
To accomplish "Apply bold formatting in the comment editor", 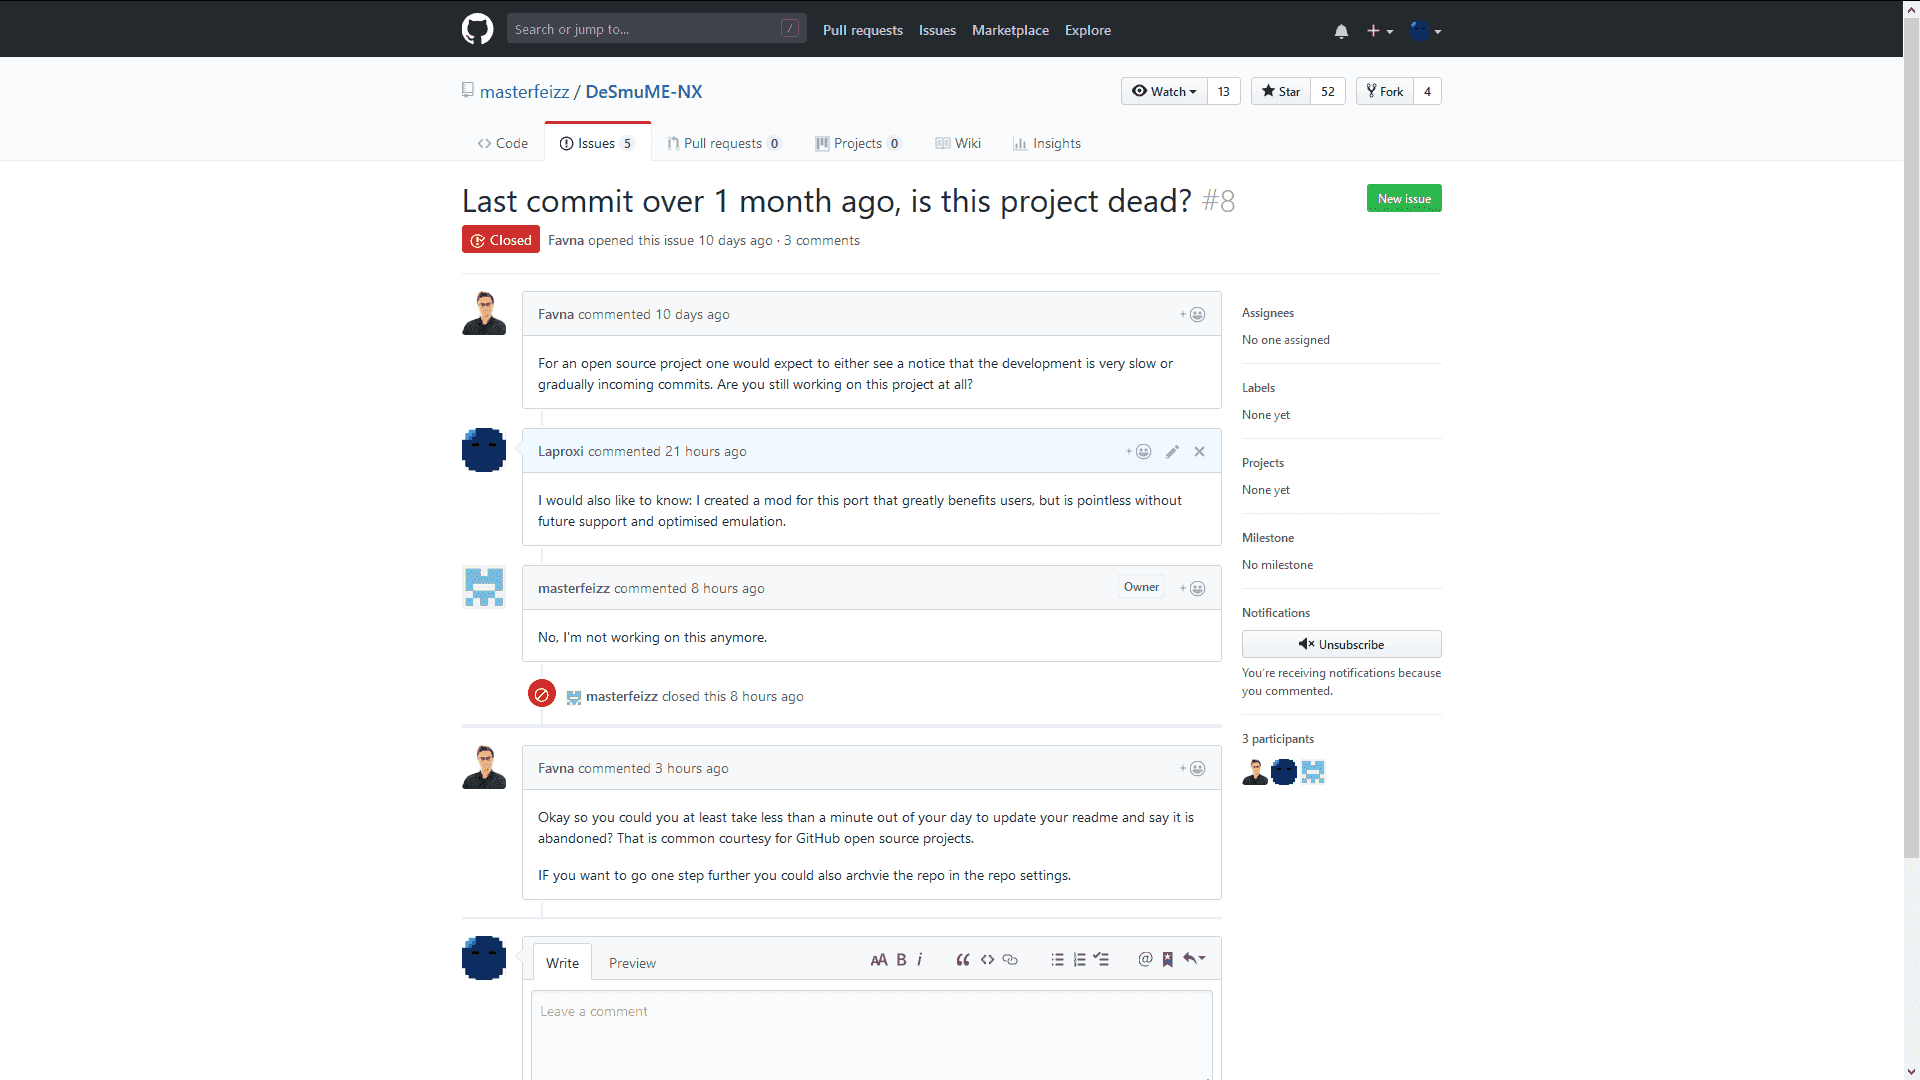I will (x=901, y=960).
